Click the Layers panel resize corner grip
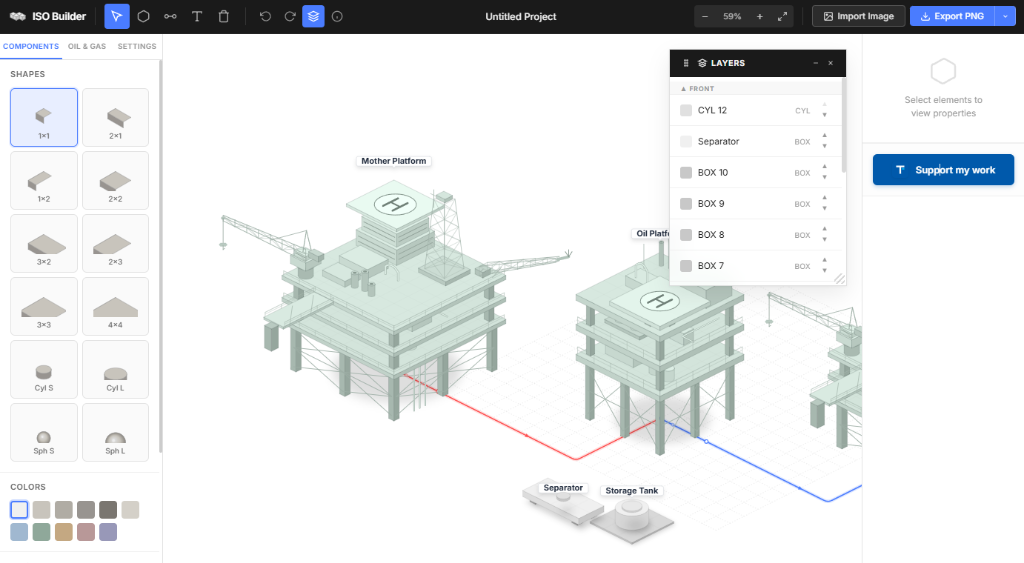The image size is (1024, 563). click(x=840, y=278)
